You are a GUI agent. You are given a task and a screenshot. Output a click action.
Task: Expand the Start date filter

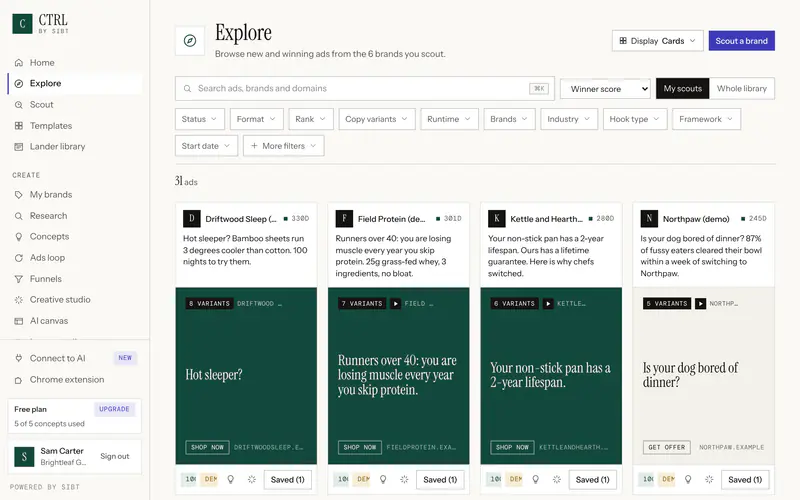(x=206, y=146)
